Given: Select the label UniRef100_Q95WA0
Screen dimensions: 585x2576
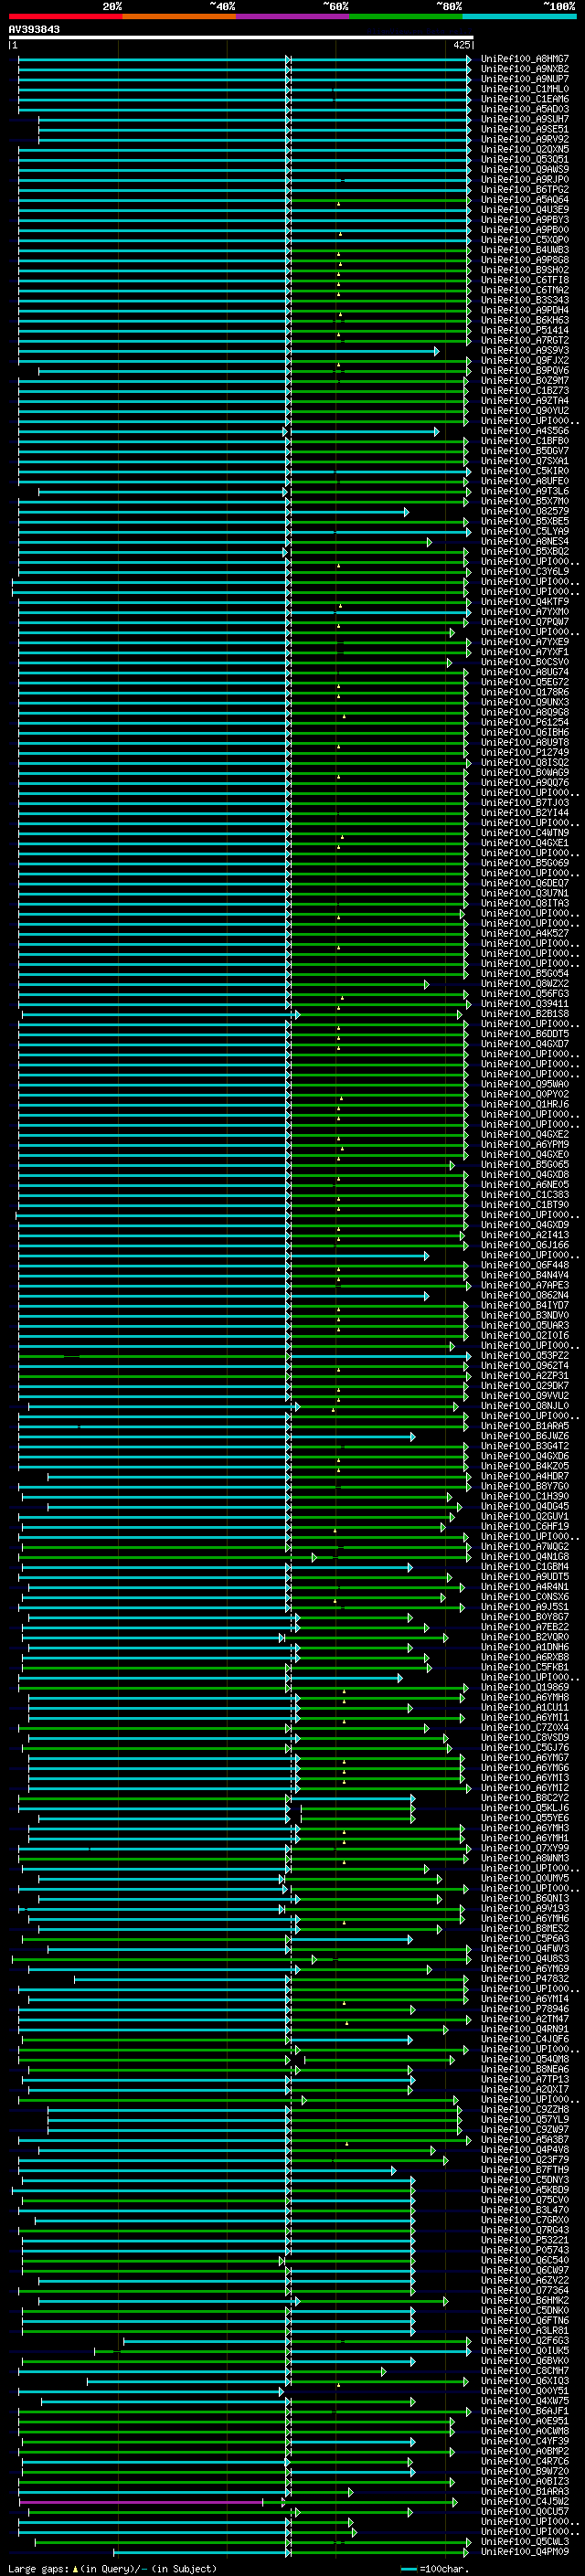Looking at the screenshot, I should point(525,1084).
